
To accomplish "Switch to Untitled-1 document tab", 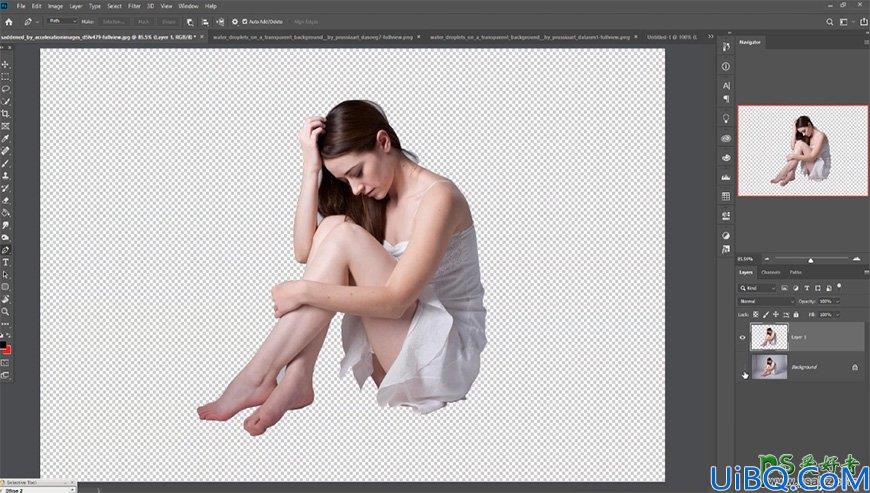I will coord(671,37).
